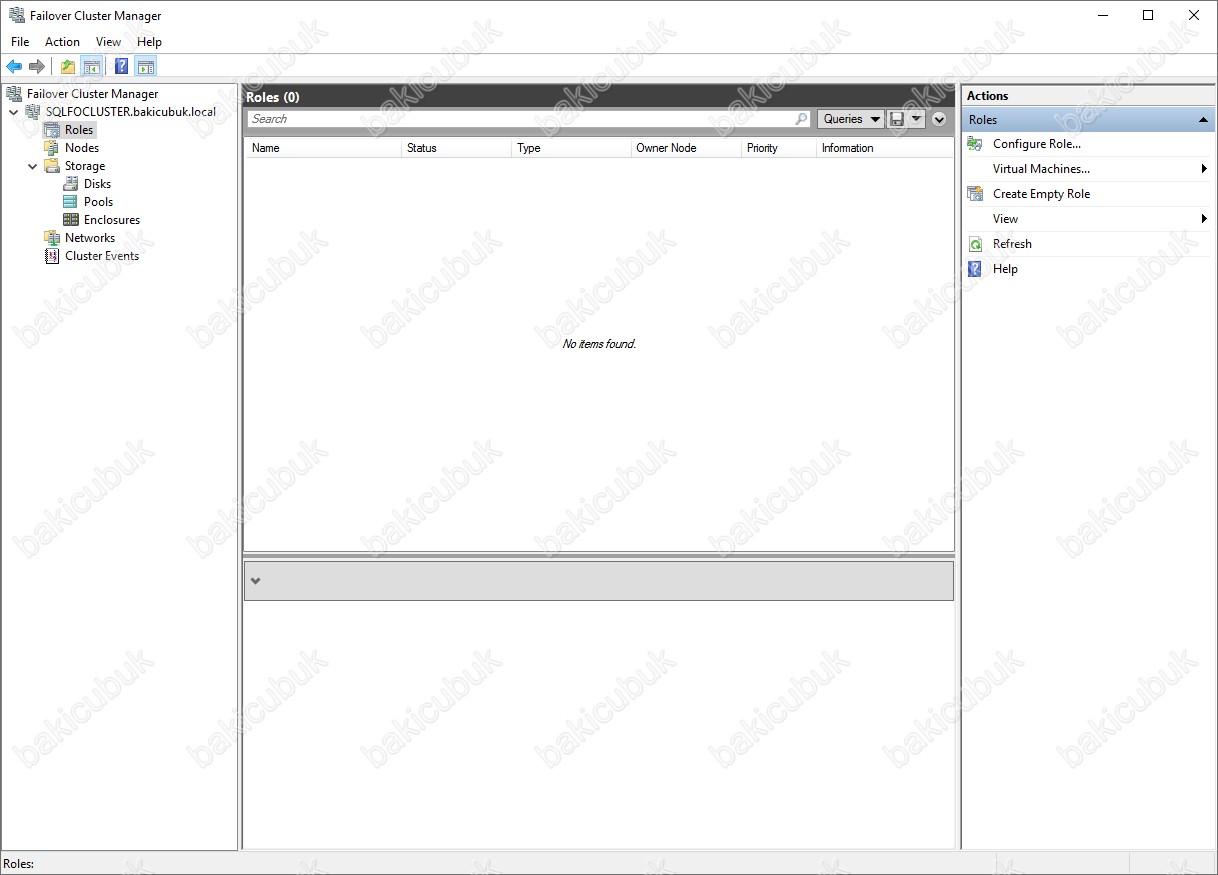Select Cluster Events in the tree
Viewport: 1218px width, 875px height.
(102, 256)
